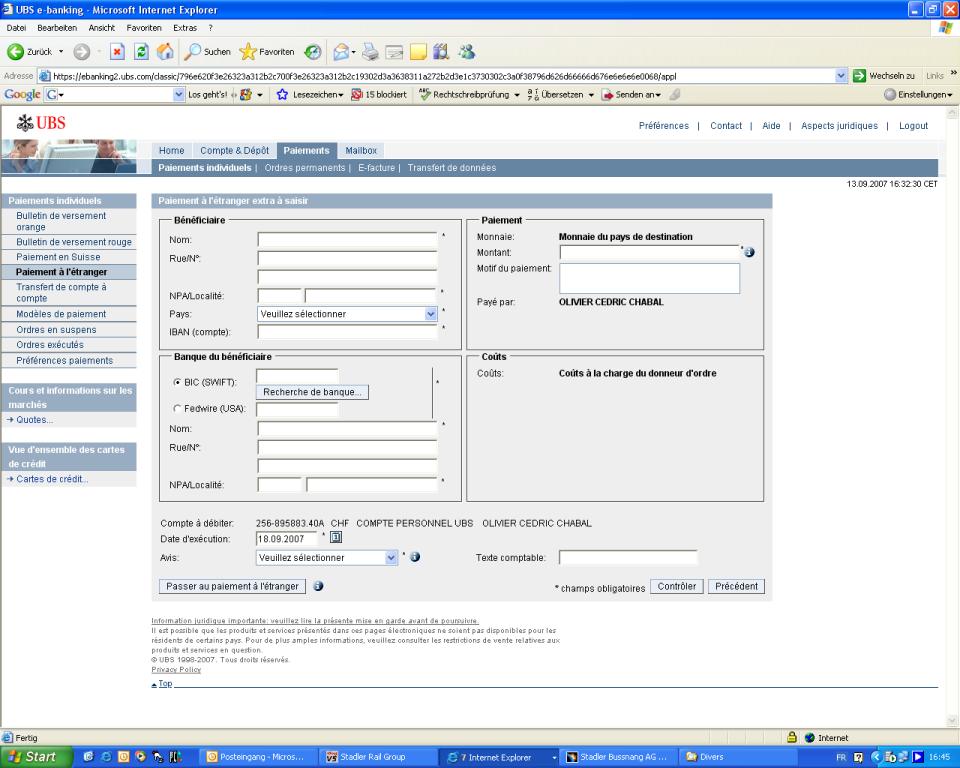Switch to the Compte & Dépôt tab
This screenshot has height=768, width=960.
click(x=234, y=150)
